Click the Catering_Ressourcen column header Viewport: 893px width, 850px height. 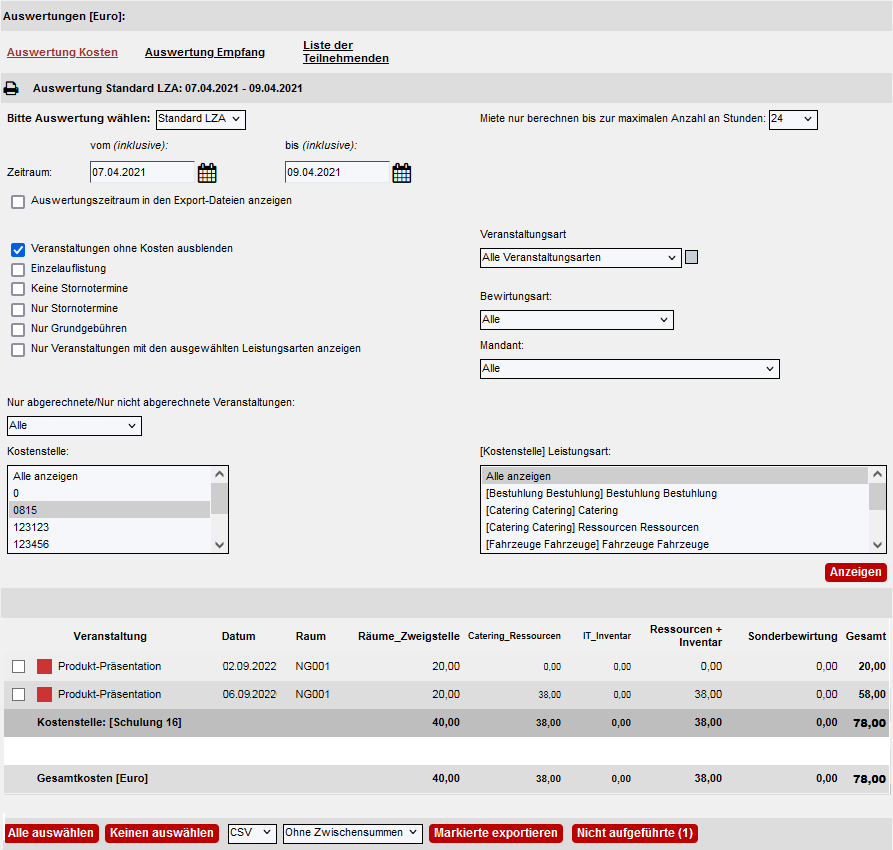pyautogui.click(x=514, y=636)
